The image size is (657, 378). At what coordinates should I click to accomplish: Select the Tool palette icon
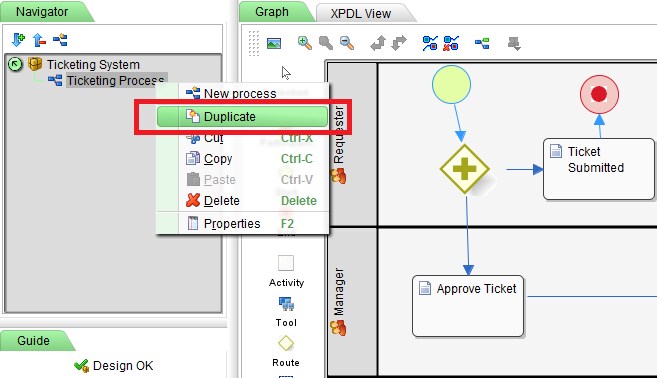[x=286, y=305]
